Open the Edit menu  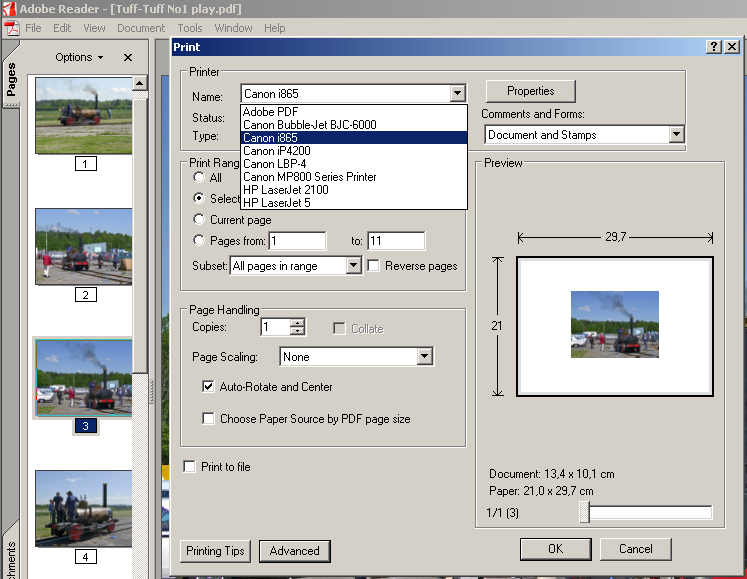62,28
